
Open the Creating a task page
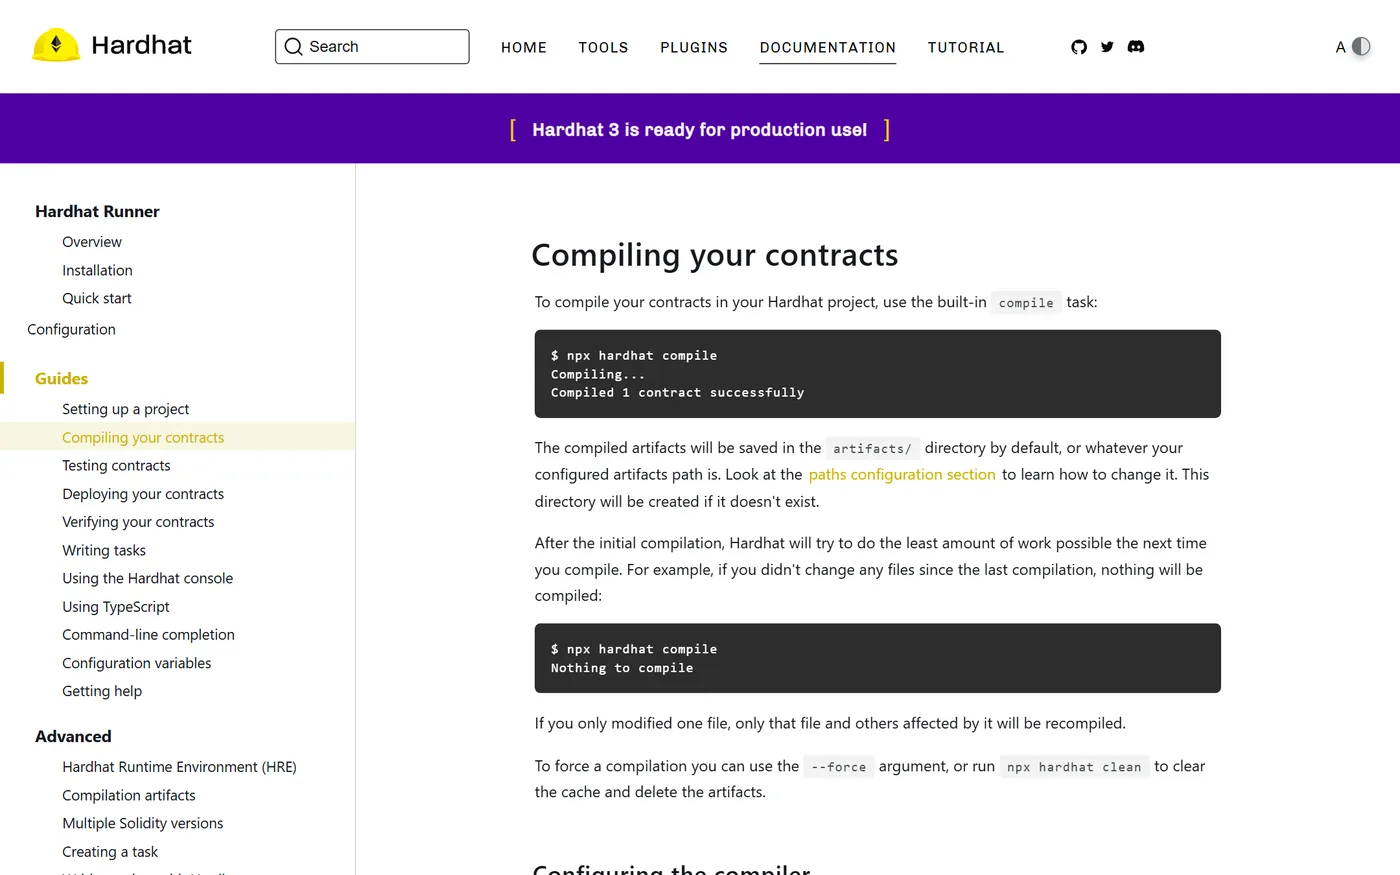110,852
